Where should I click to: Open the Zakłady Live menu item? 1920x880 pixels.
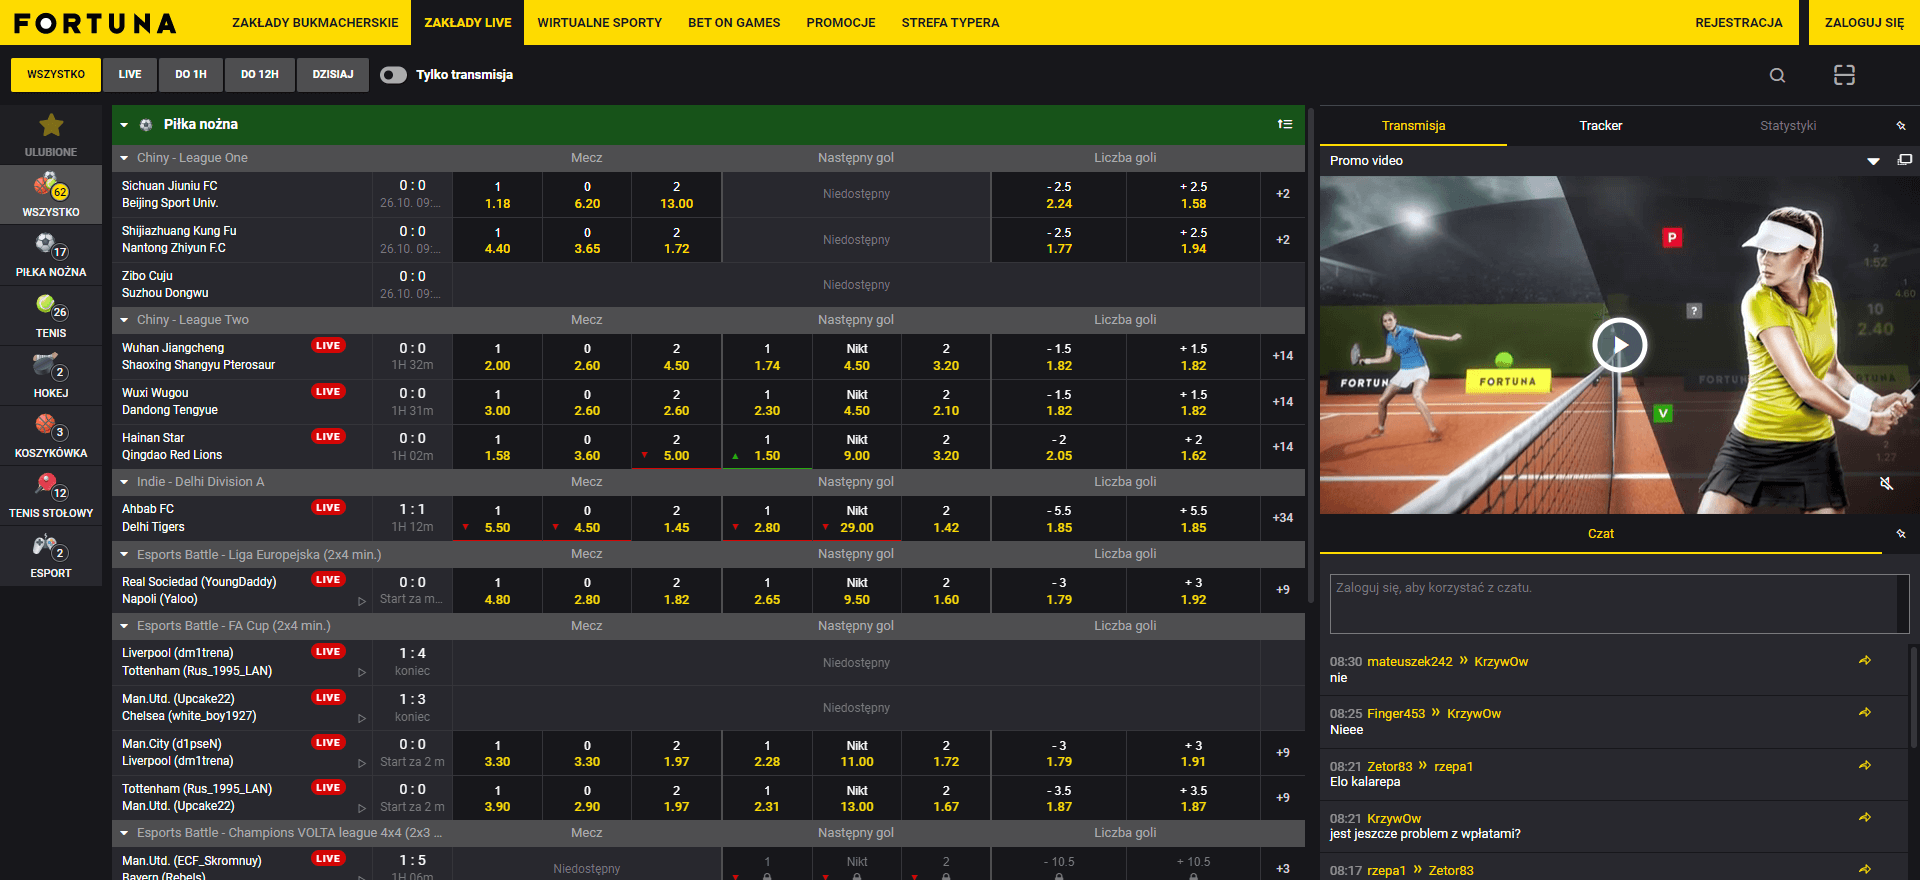point(468,23)
